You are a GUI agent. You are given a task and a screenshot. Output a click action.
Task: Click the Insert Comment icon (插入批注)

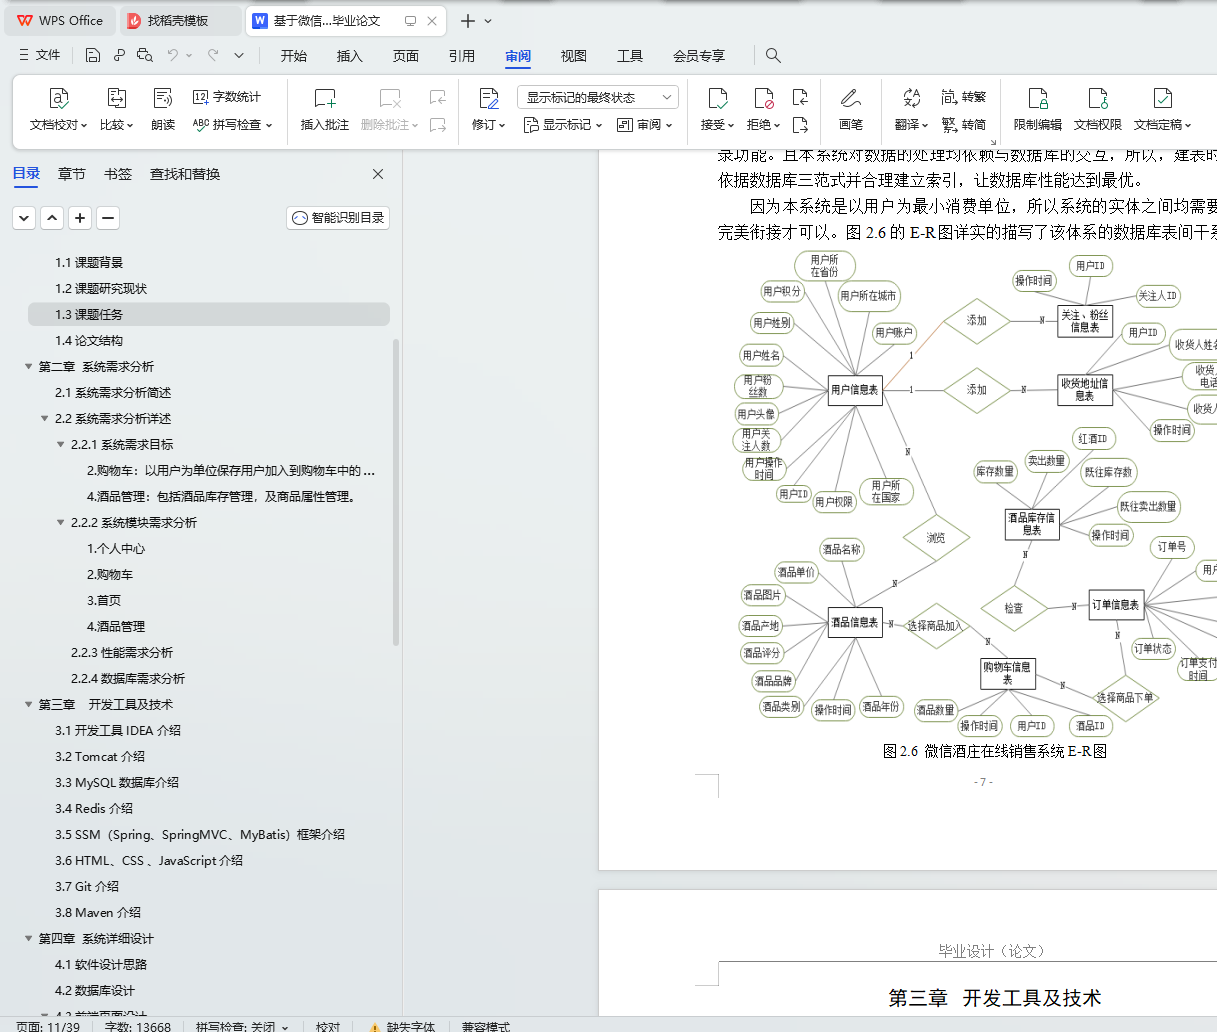pyautogui.click(x=325, y=98)
